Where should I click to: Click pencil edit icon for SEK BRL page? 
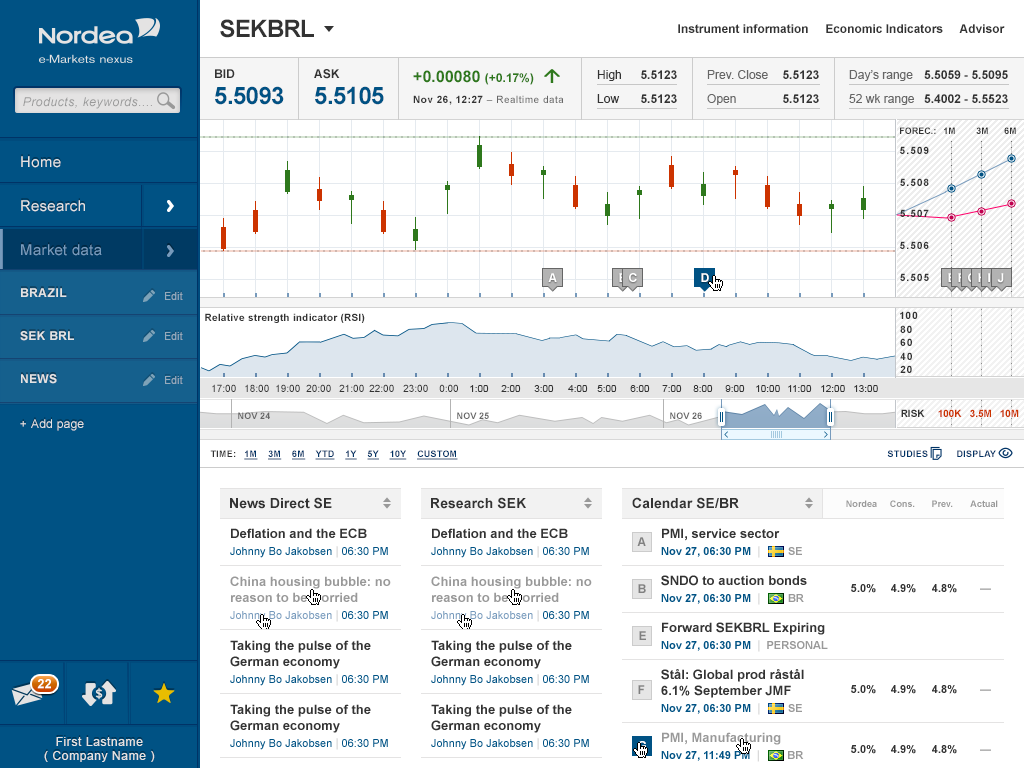click(x=149, y=336)
